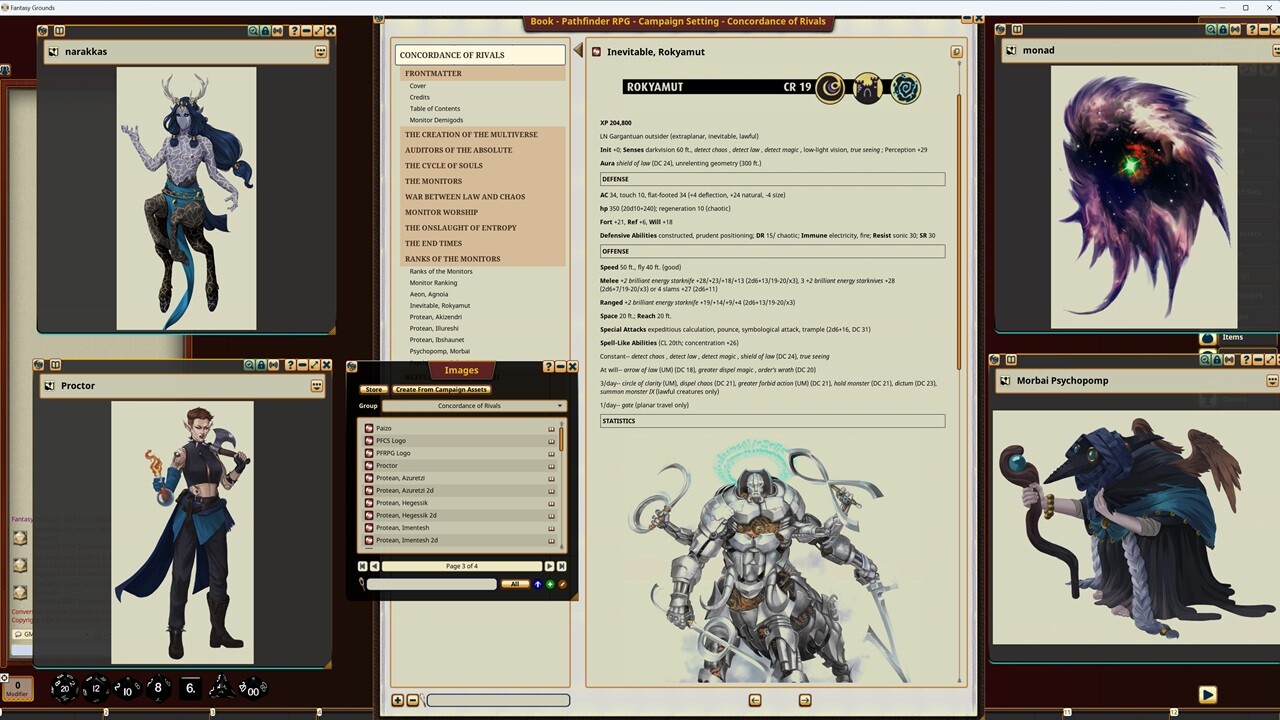The height and width of the screenshot is (720, 1280).
Task: Toggle the padlock icon on the narakkas window
Action: pyautogui.click(x=264, y=30)
